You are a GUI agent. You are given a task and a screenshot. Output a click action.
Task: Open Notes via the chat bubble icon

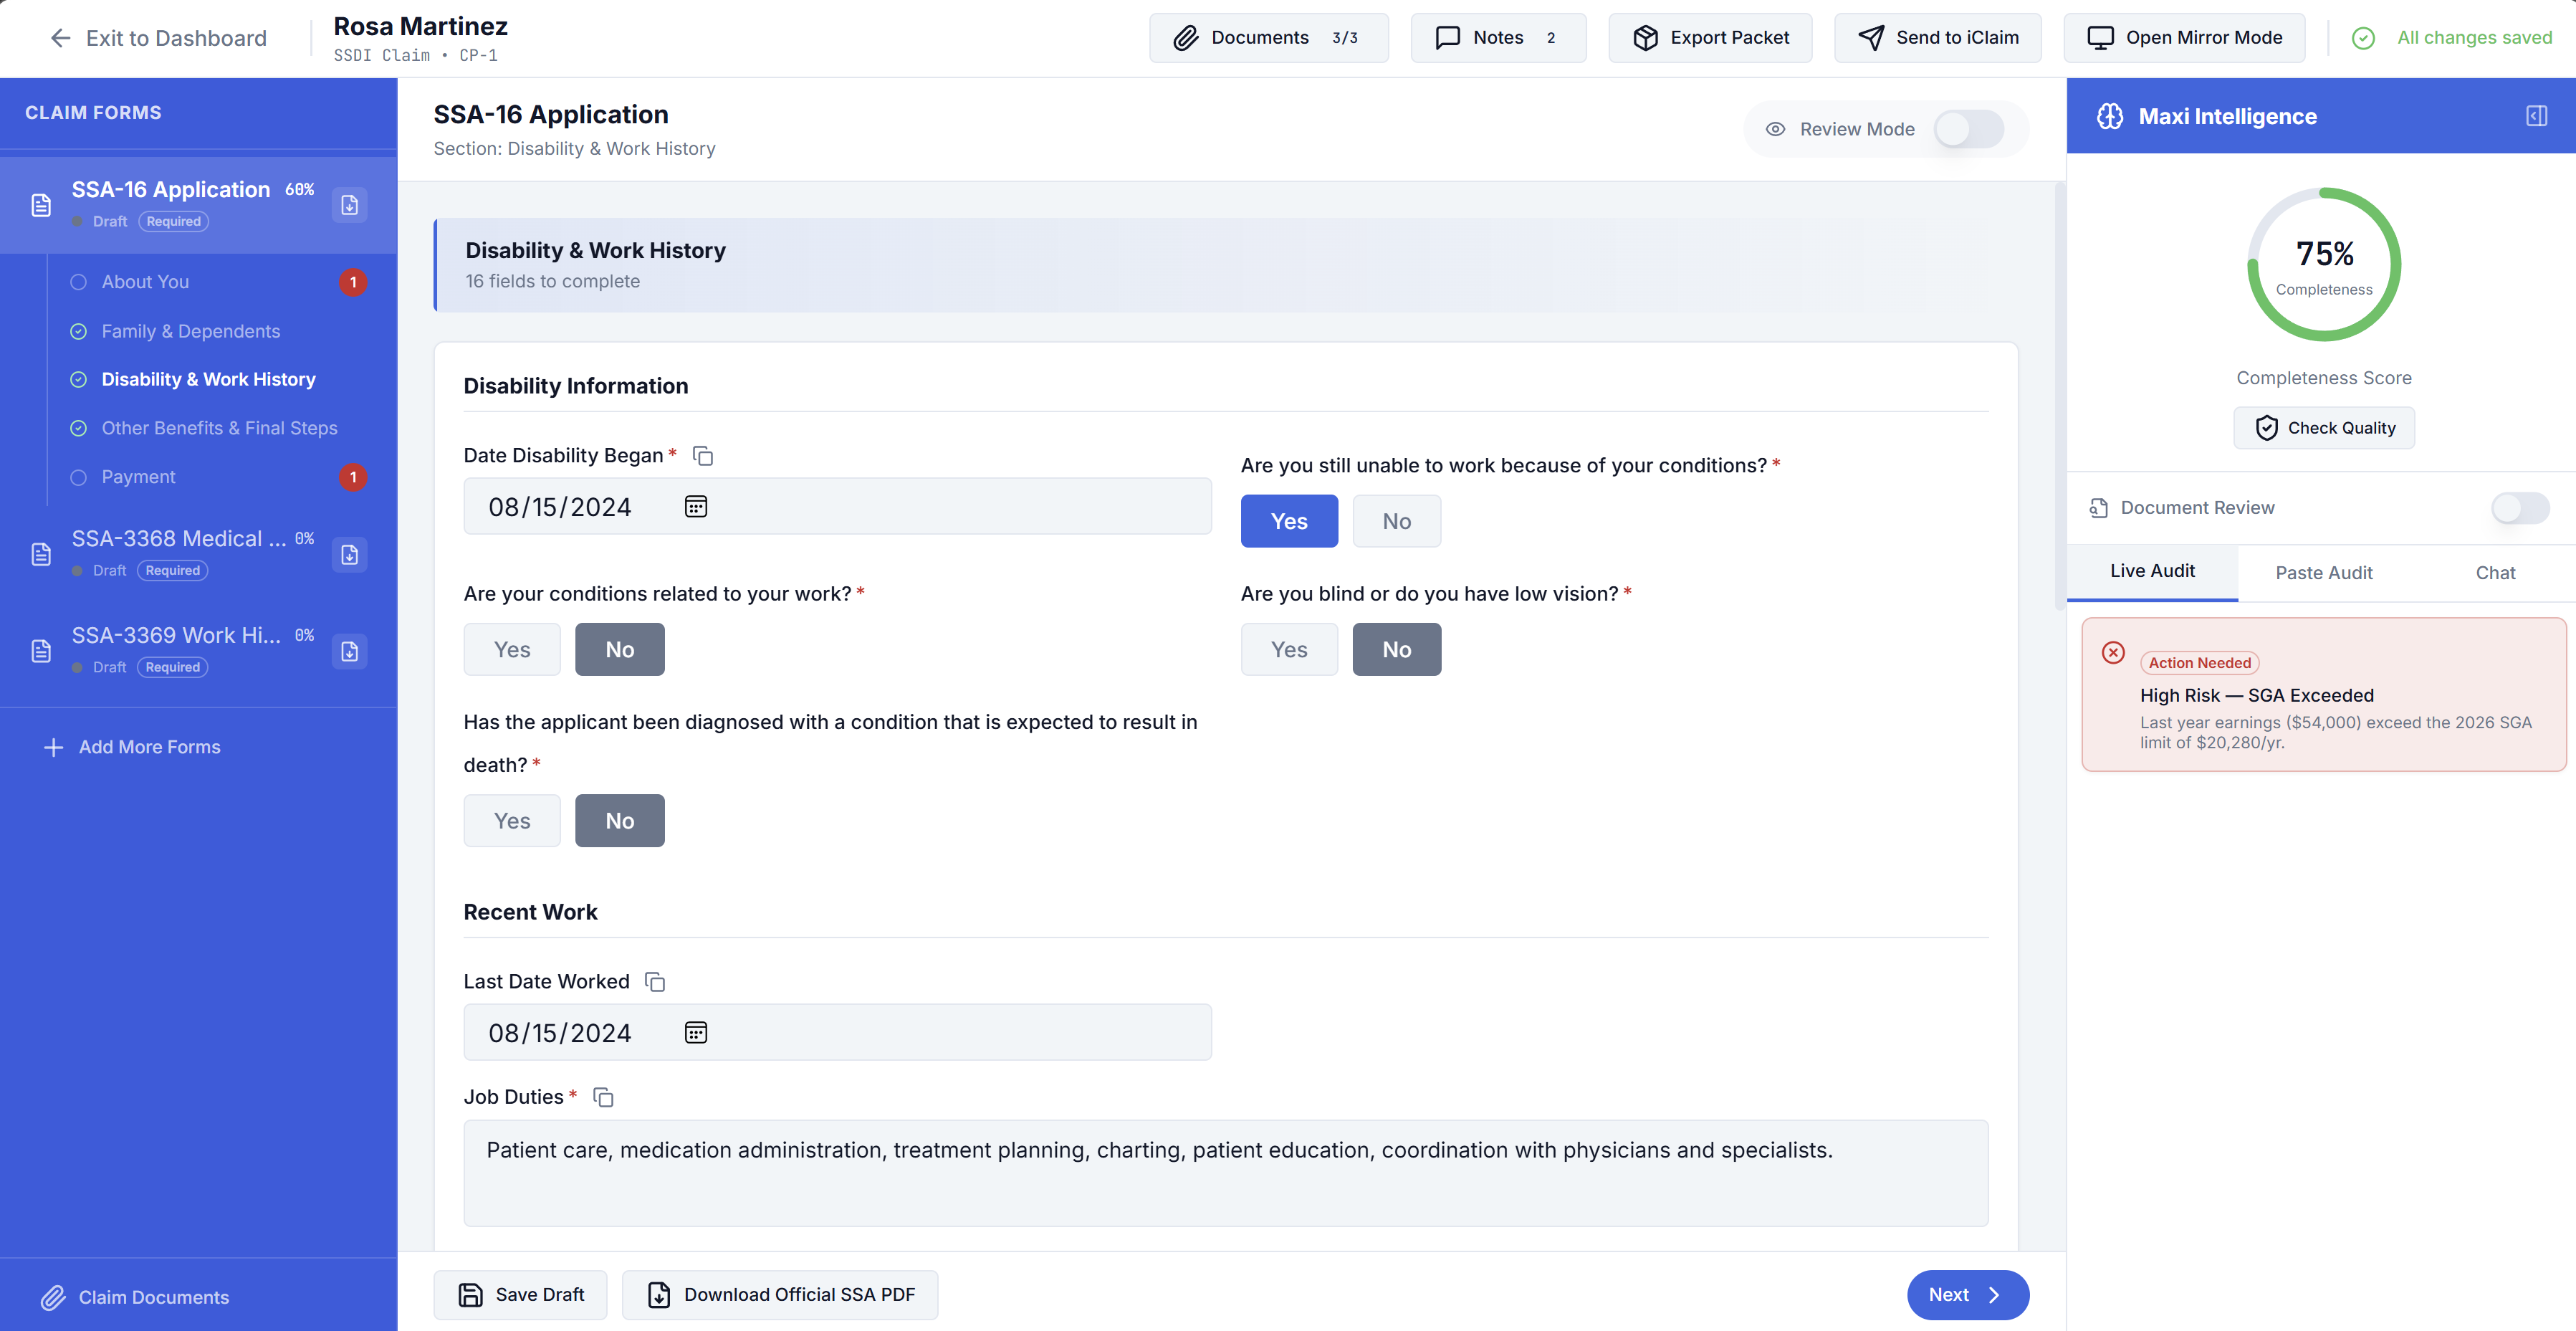tap(1448, 37)
